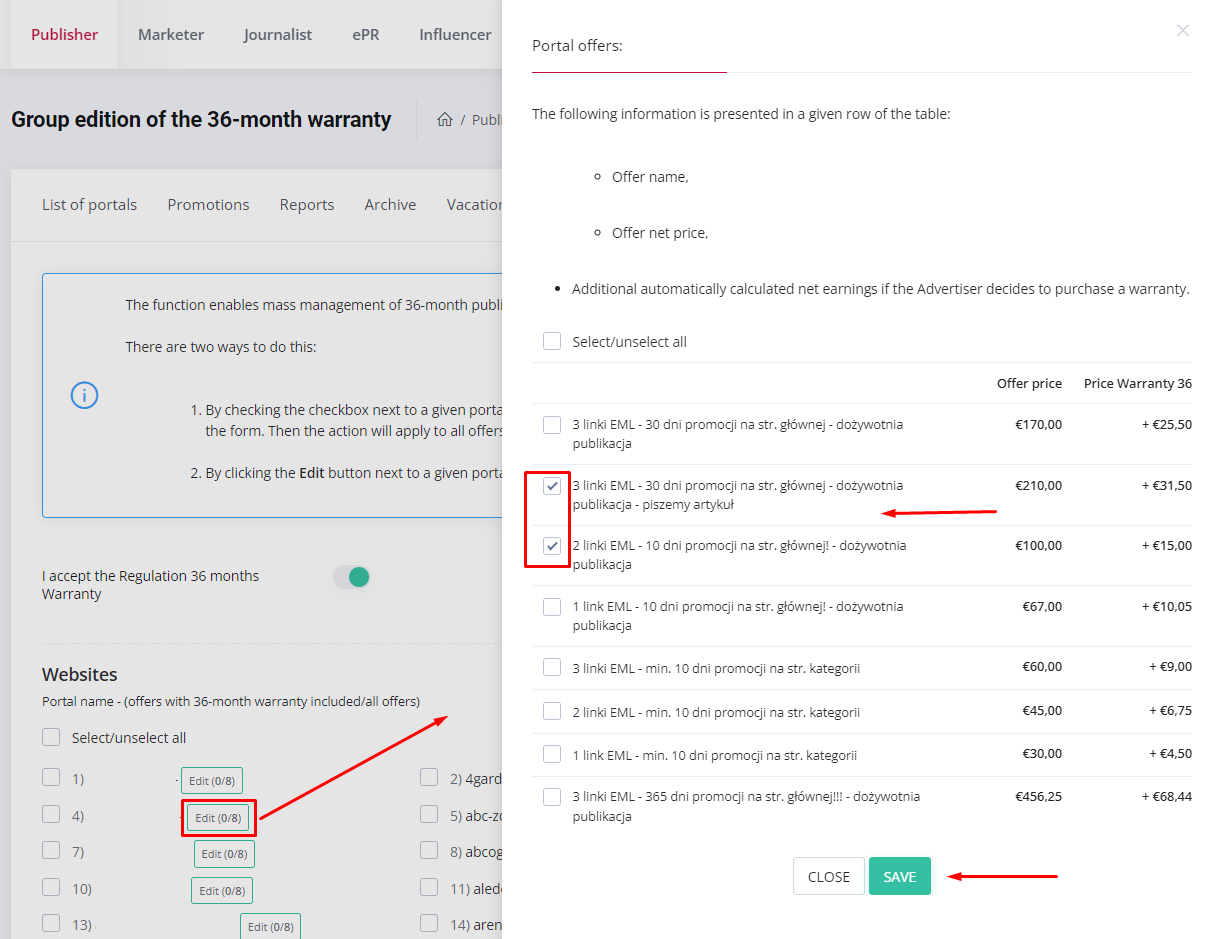The width and height of the screenshot is (1218, 939).
Task: Select the checkbox for portal 7
Action: tap(51, 851)
